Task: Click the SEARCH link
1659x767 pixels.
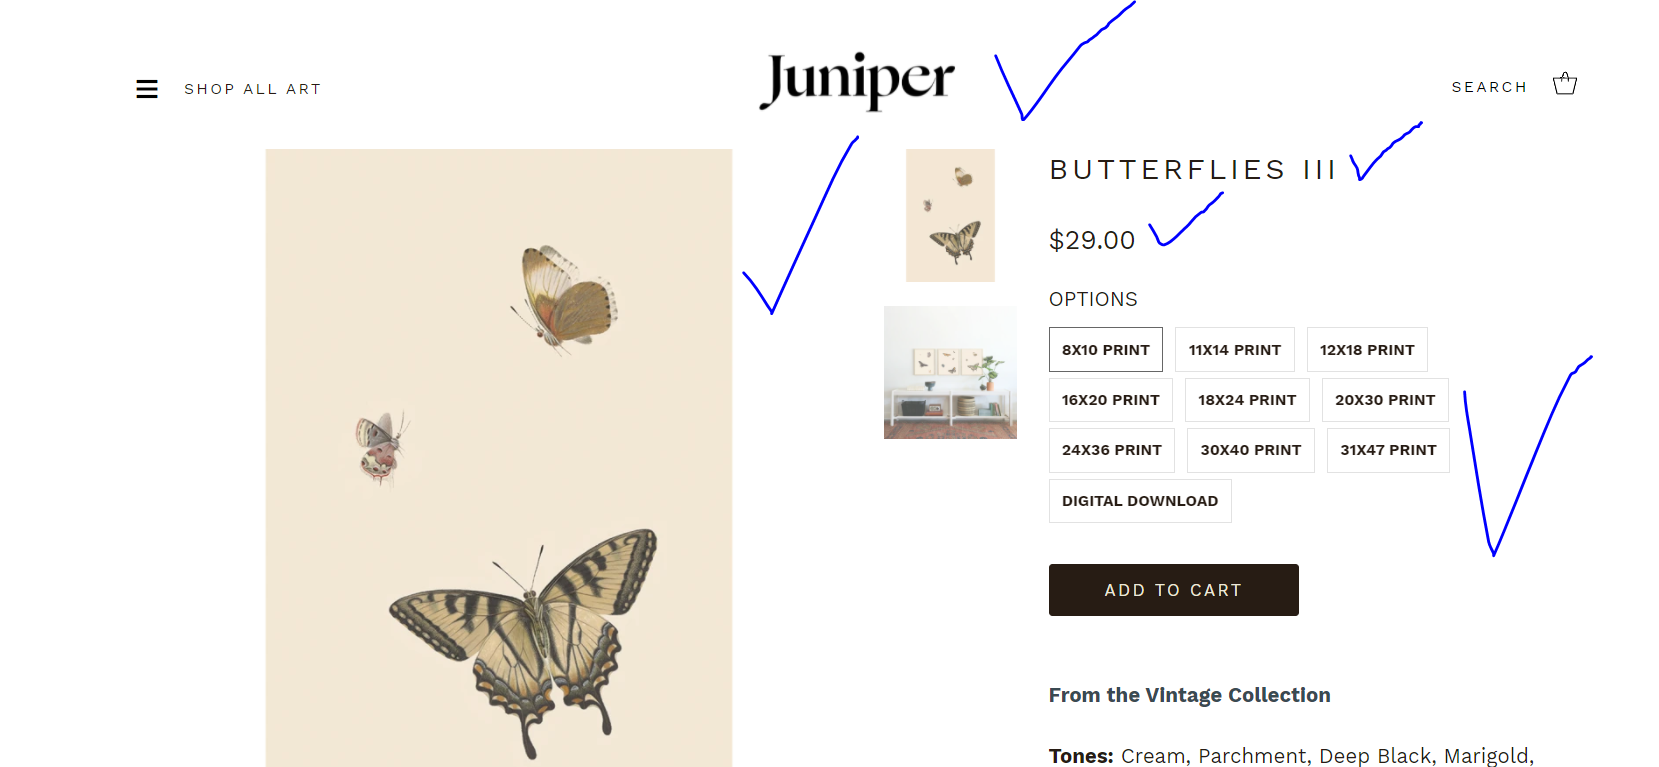Action: coord(1489,87)
